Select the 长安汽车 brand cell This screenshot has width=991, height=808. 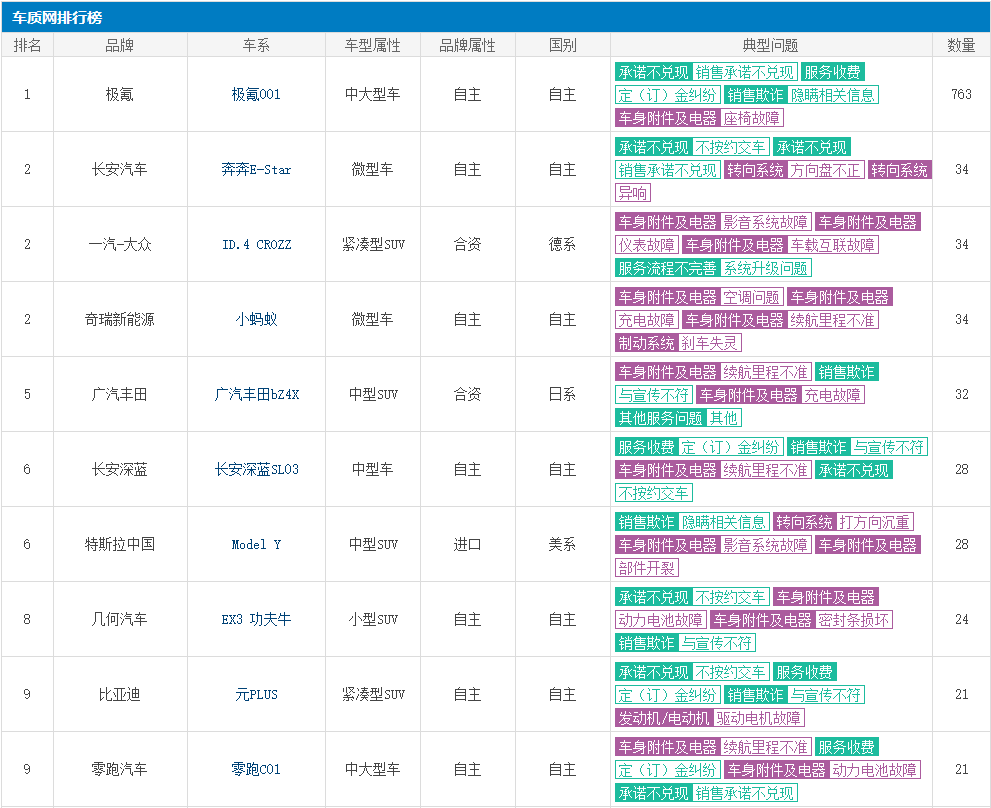pyautogui.click(x=119, y=169)
